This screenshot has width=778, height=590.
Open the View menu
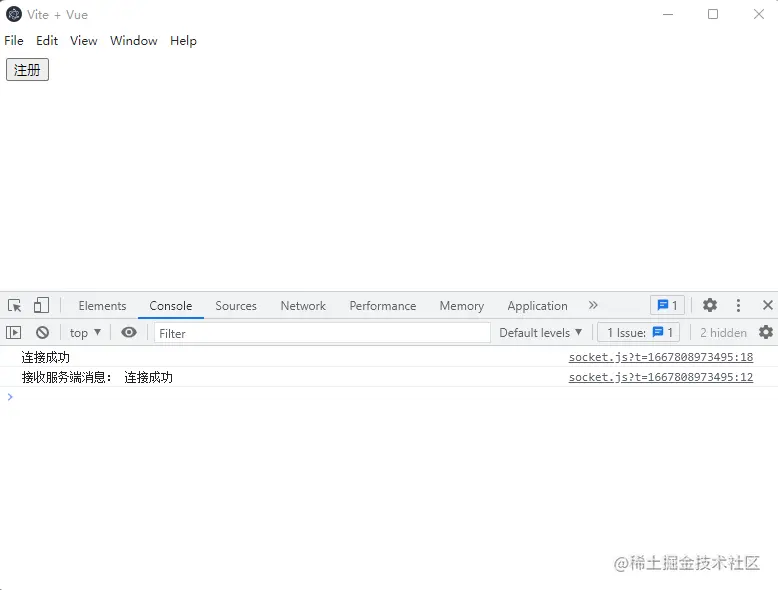click(83, 41)
